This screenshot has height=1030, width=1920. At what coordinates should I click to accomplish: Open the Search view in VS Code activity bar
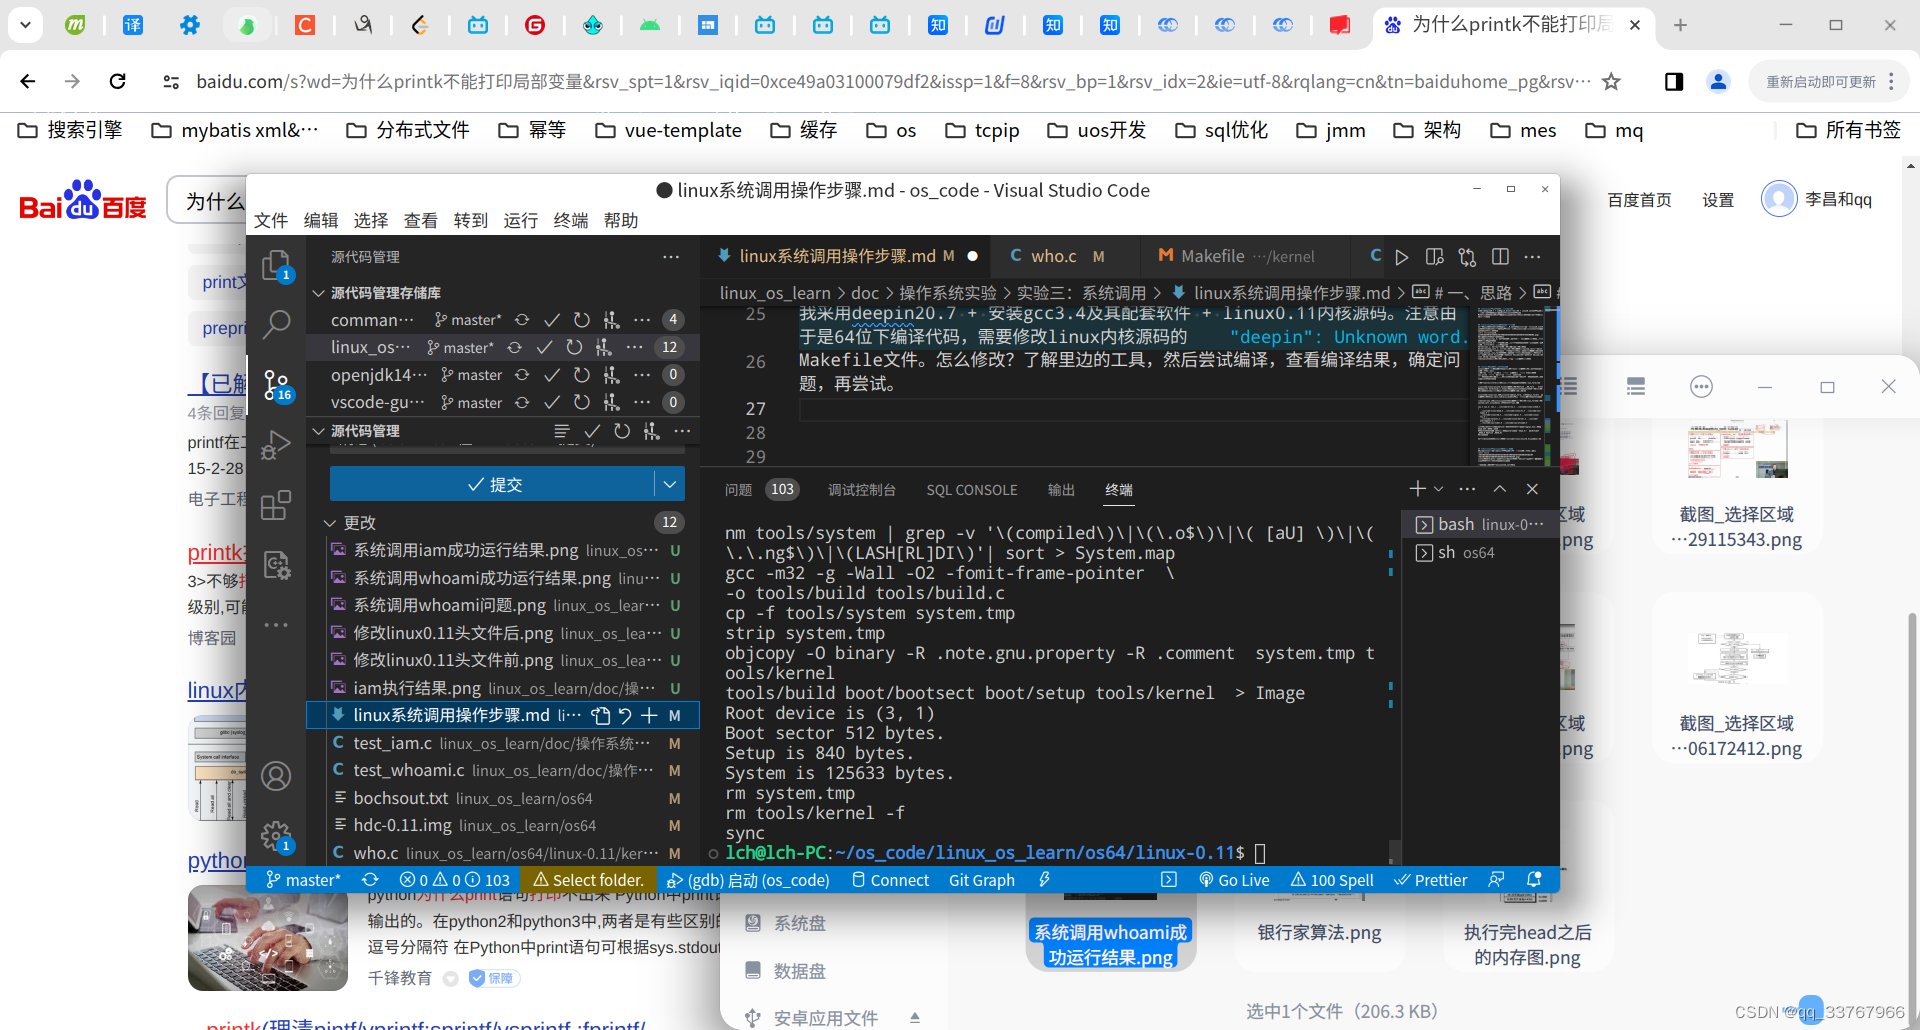(x=276, y=324)
